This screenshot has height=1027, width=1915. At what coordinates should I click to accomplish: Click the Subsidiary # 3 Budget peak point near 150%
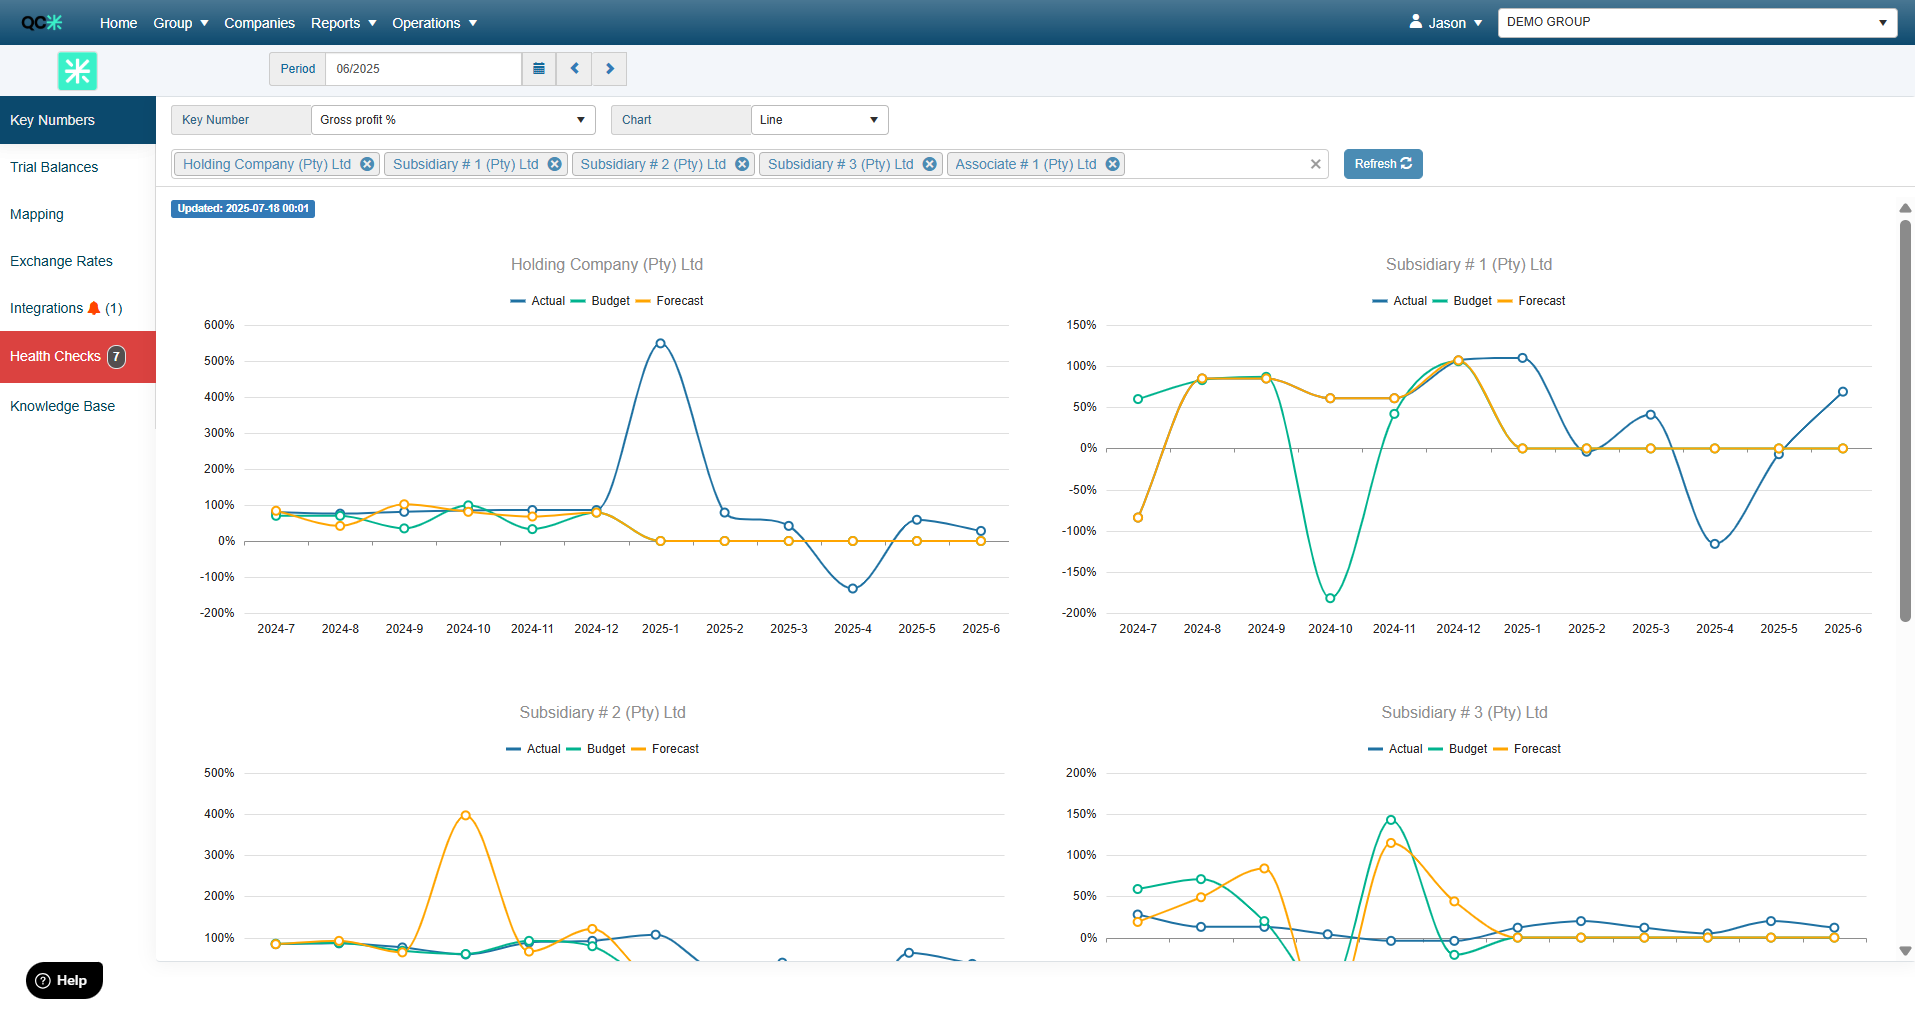1391,820
